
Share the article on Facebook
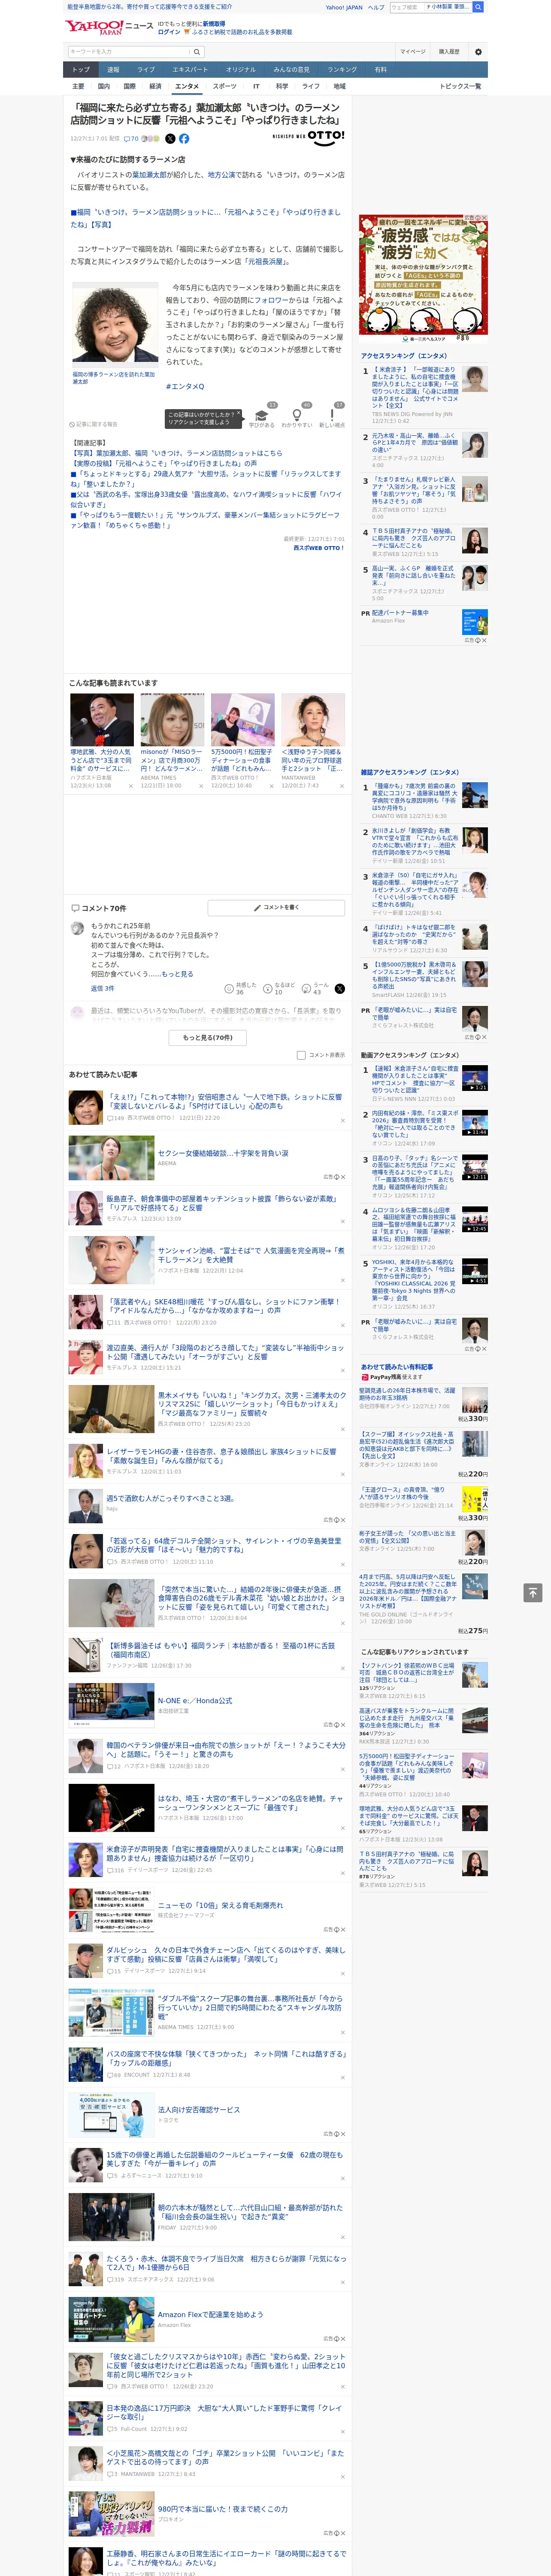tap(184, 139)
